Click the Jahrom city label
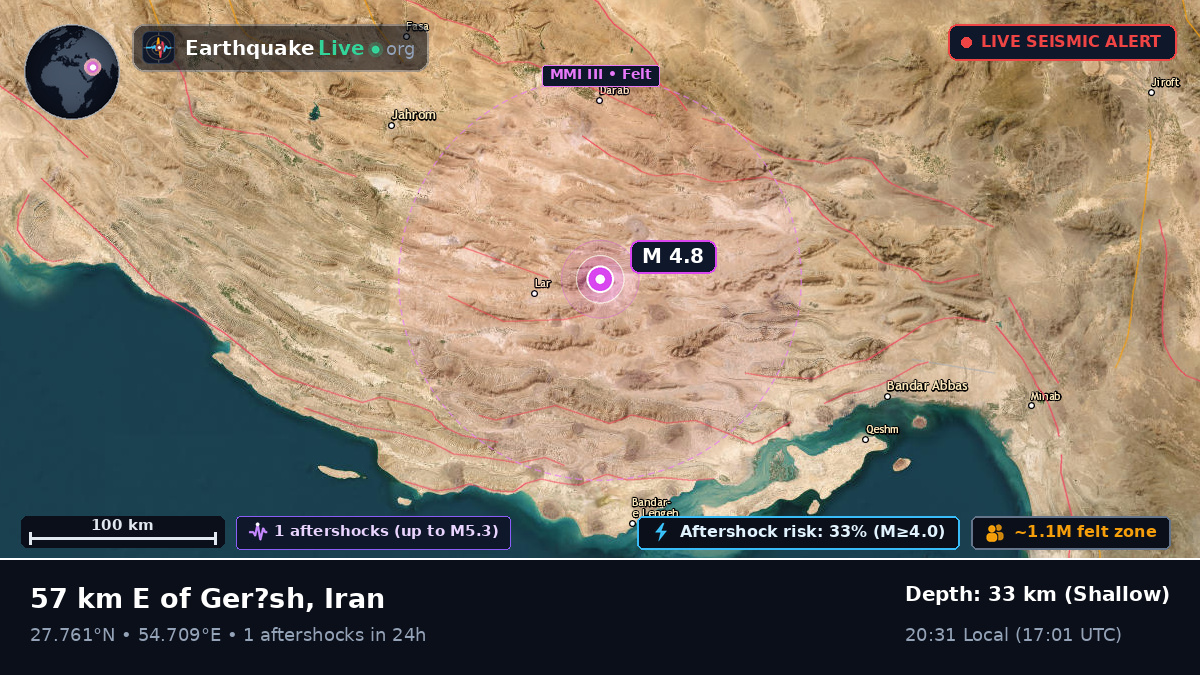1200x675 pixels. pyautogui.click(x=414, y=115)
